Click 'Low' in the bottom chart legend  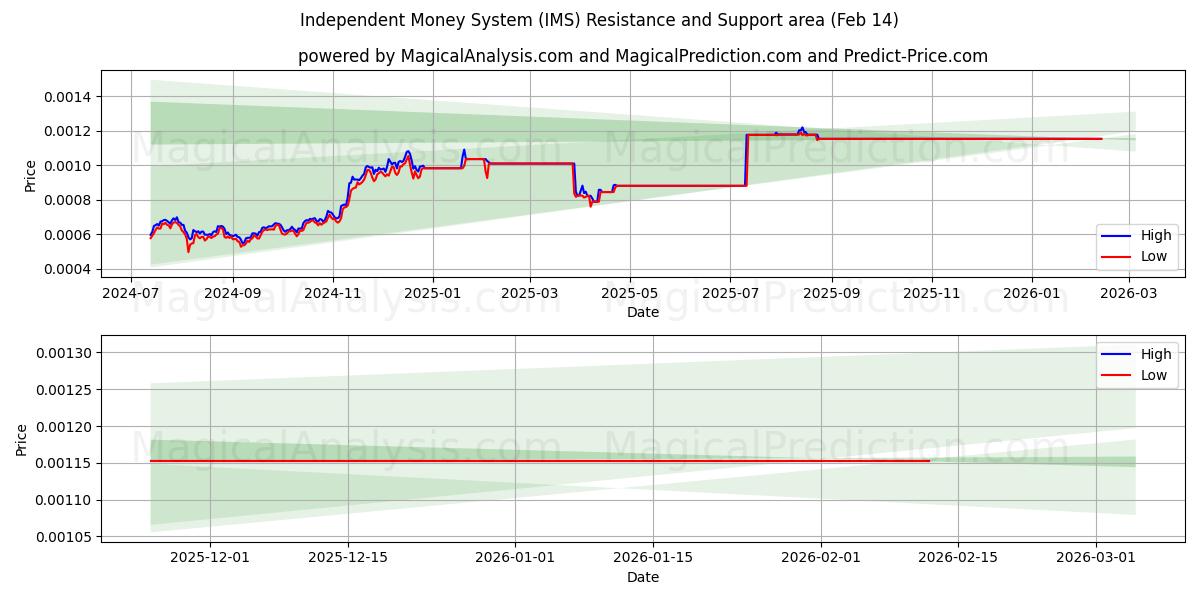click(x=1154, y=375)
